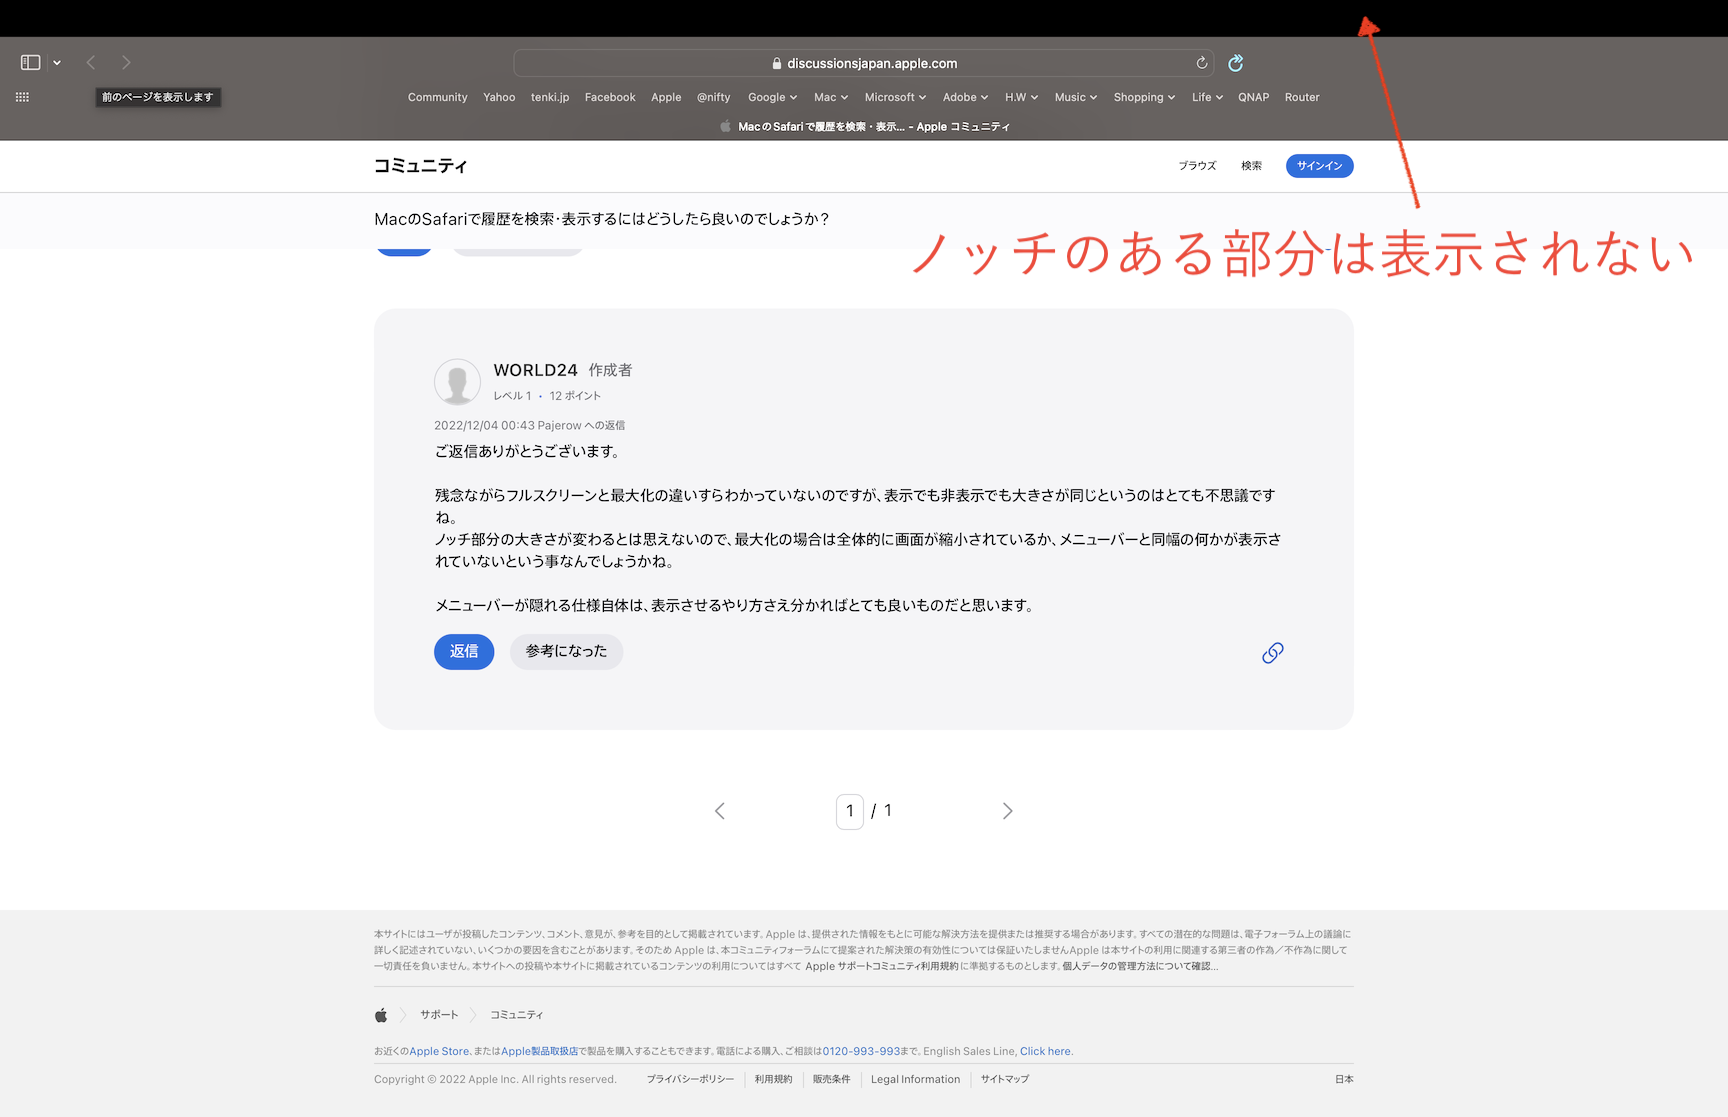The image size is (1728, 1117).
Task: Expand the H.W bookmarks folder
Action: coord(1021,97)
